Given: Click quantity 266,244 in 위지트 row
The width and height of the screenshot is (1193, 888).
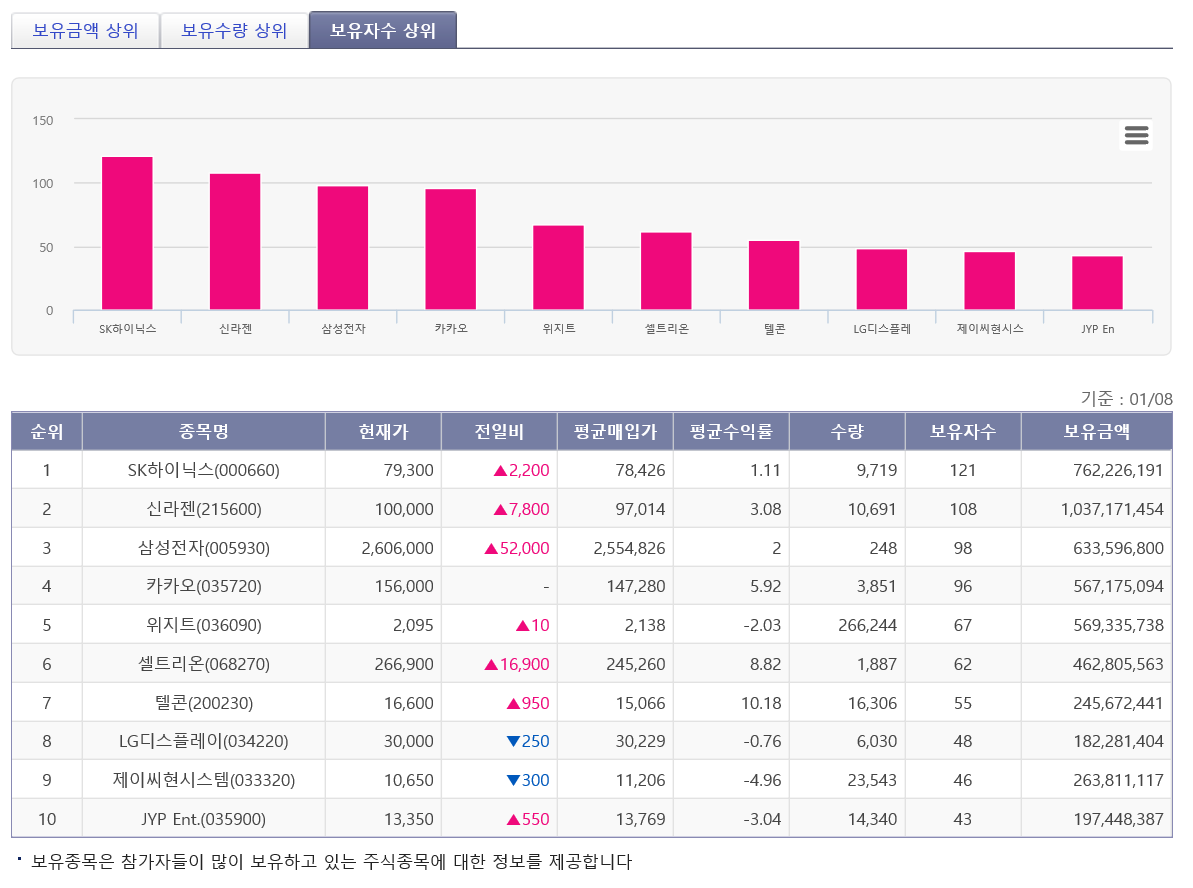Looking at the screenshot, I should tap(867, 625).
